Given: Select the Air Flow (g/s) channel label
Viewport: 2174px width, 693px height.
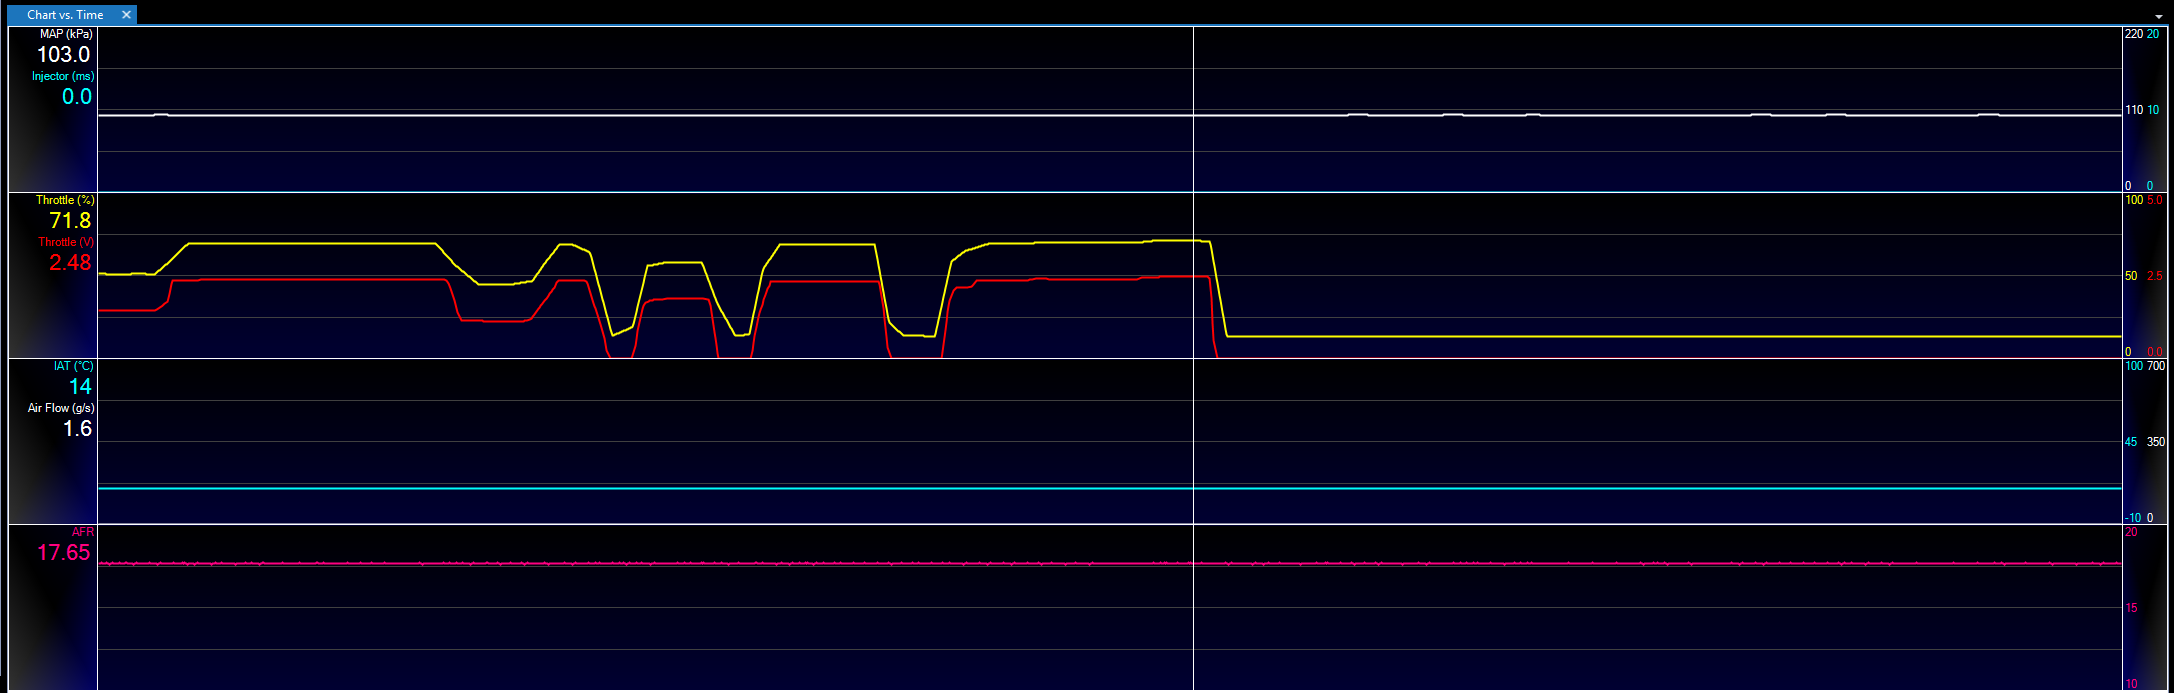Looking at the screenshot, I should point(61,408).
